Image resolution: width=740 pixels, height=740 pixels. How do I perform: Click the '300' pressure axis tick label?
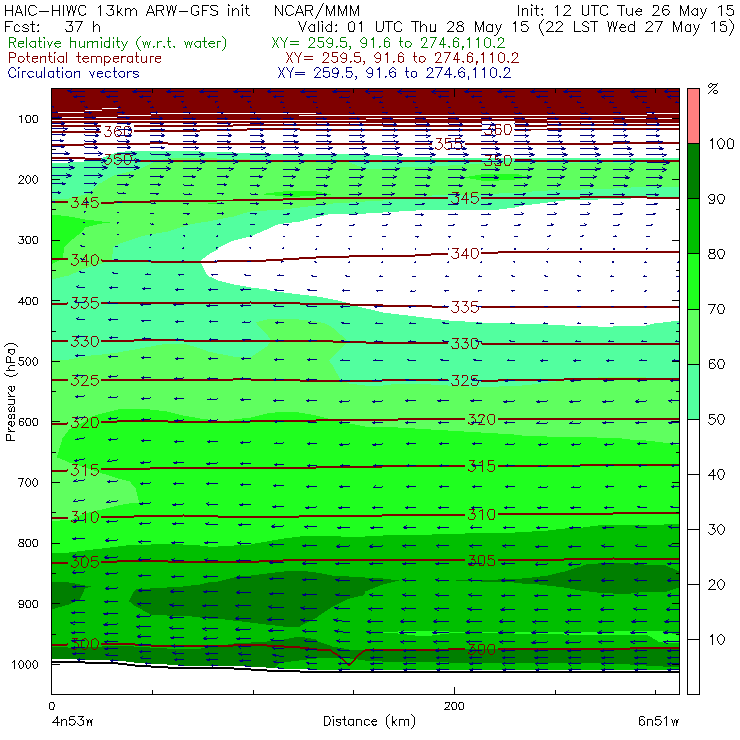[28, 240]
